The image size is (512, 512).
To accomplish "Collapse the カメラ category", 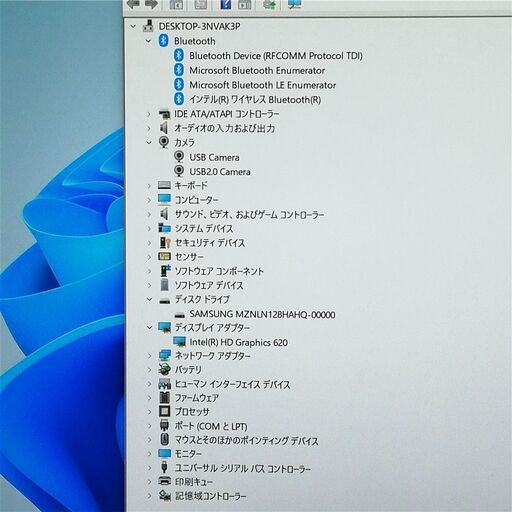I will click(x=149, y=142).
